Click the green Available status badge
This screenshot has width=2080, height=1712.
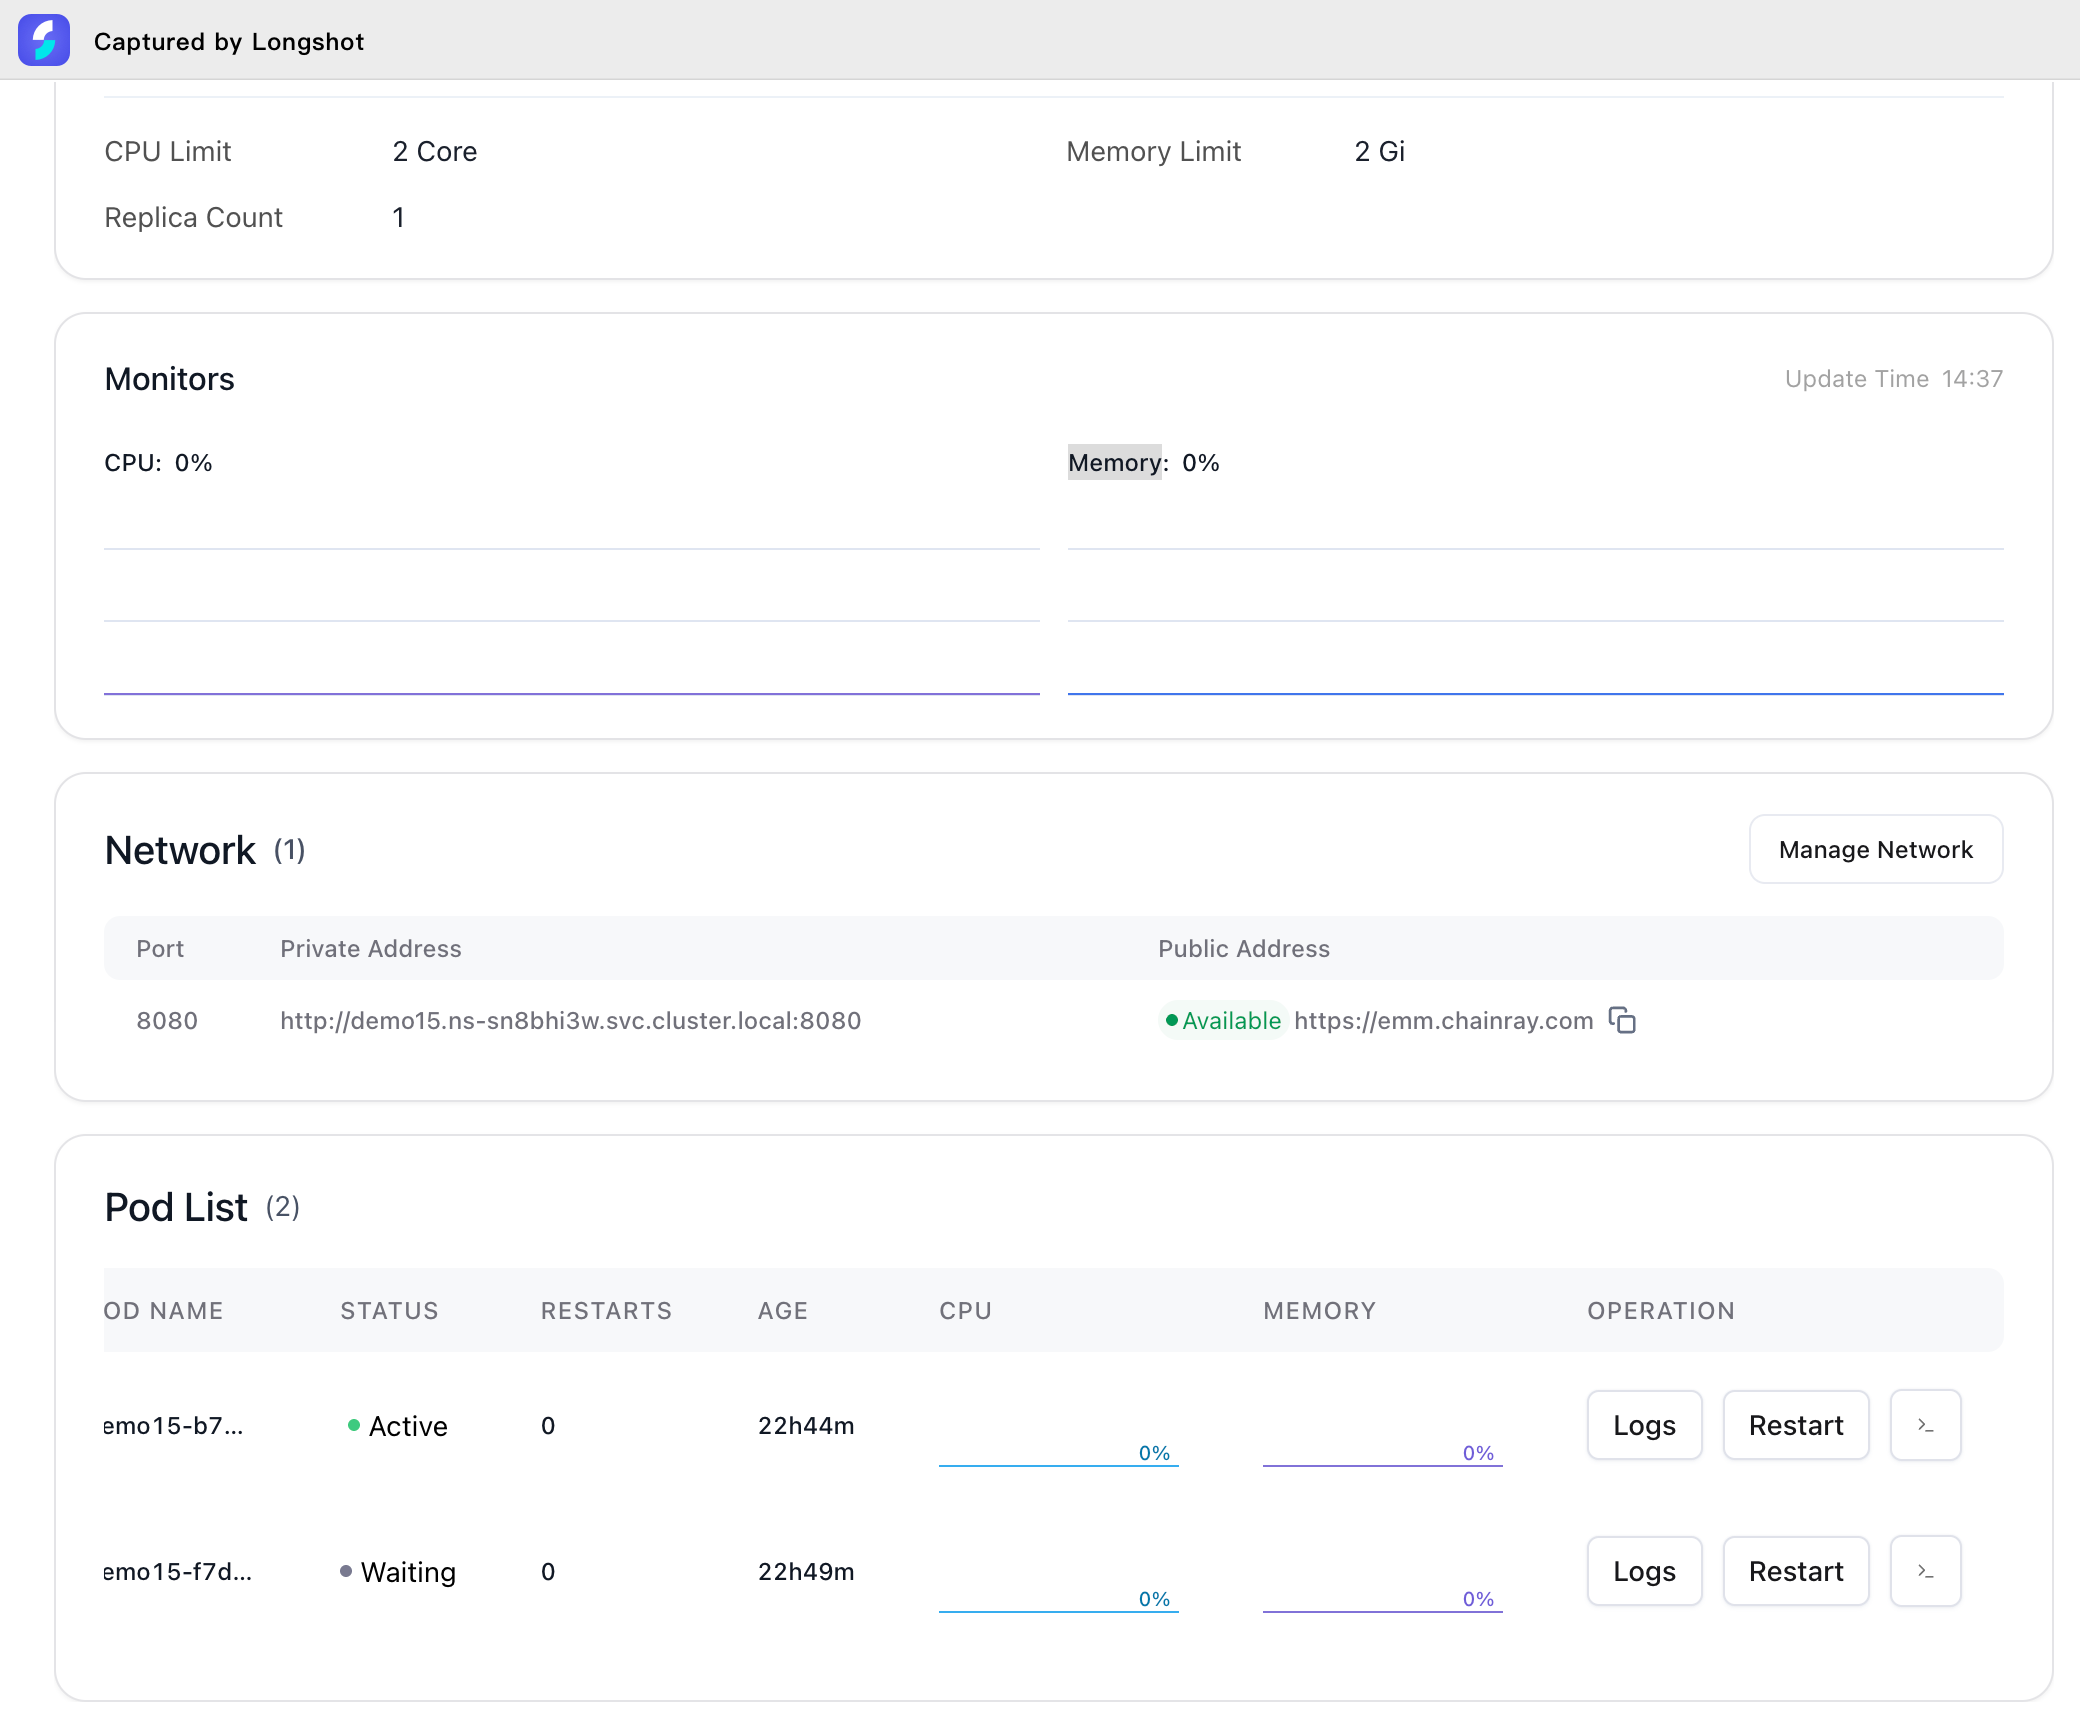click(x=1222, y=1020)
